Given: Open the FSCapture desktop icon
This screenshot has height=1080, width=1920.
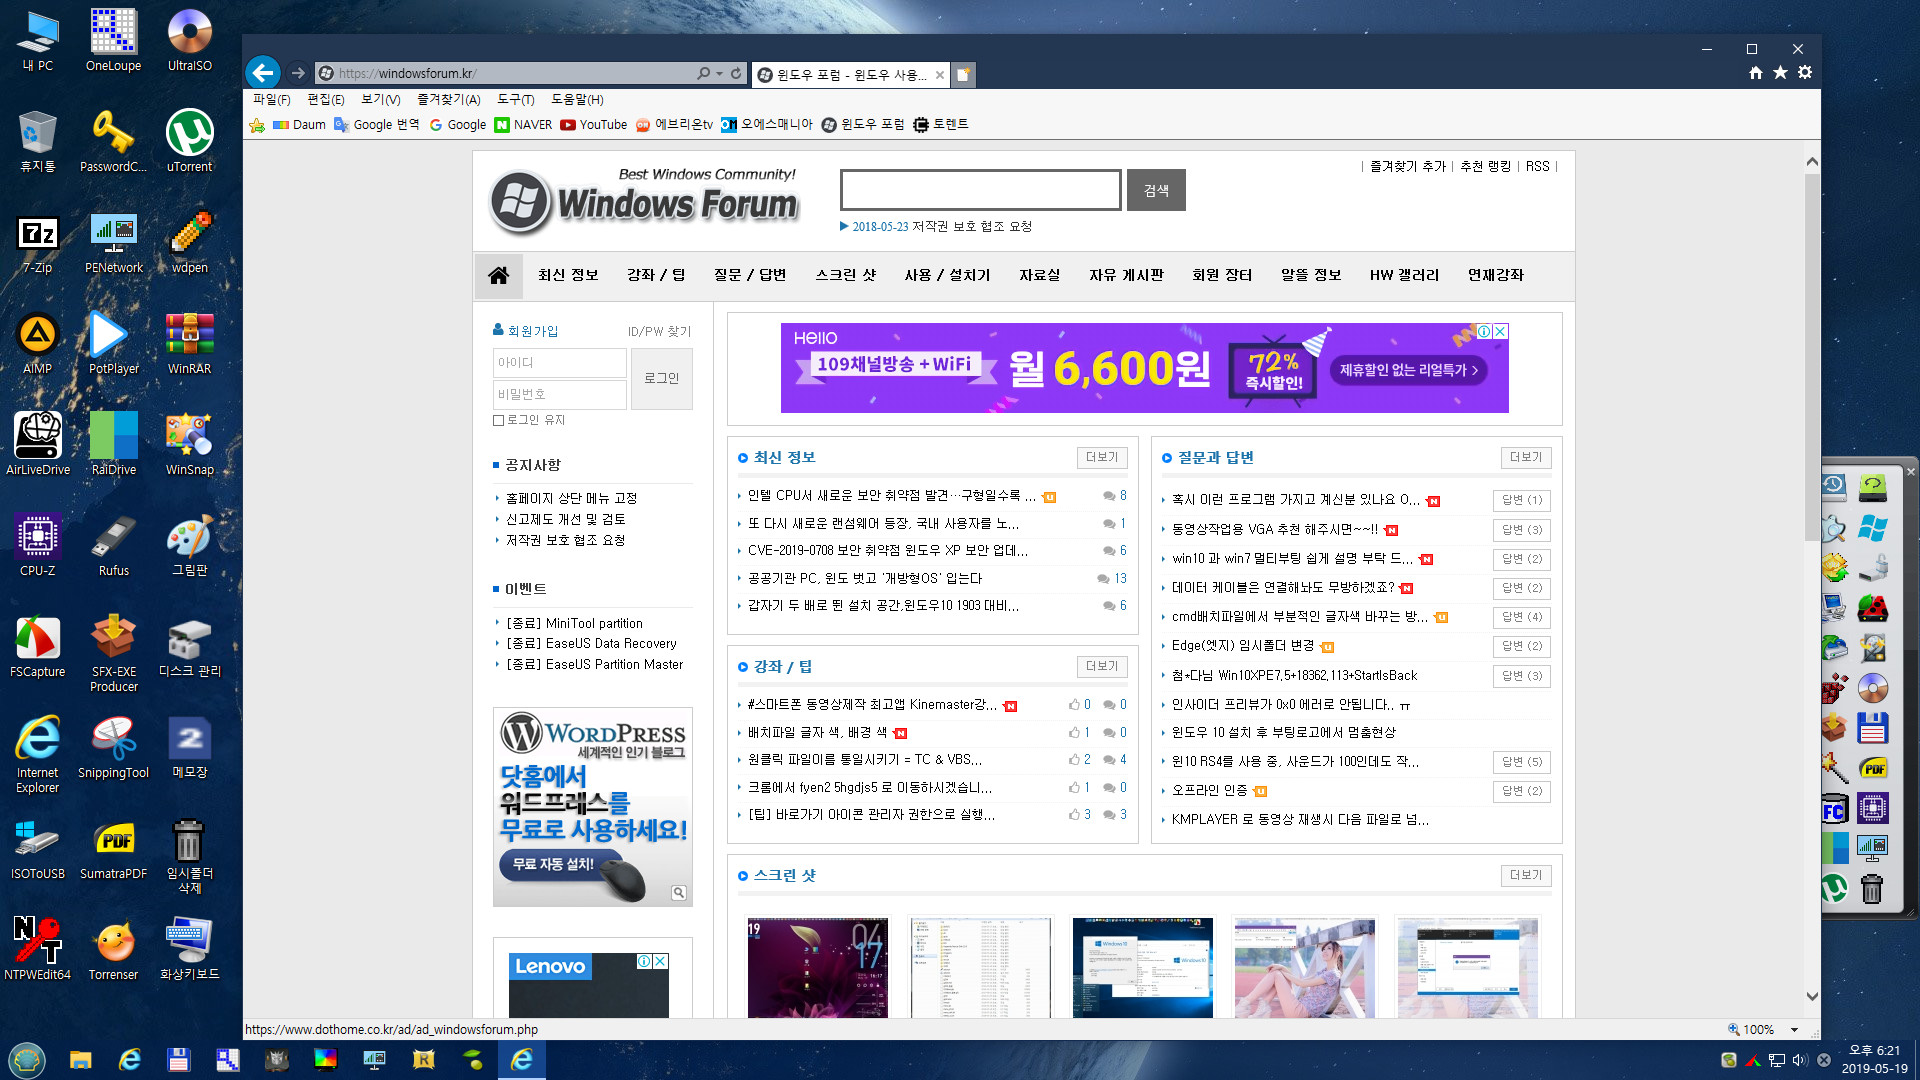Looking at the screenshot, I should [37, 646].
